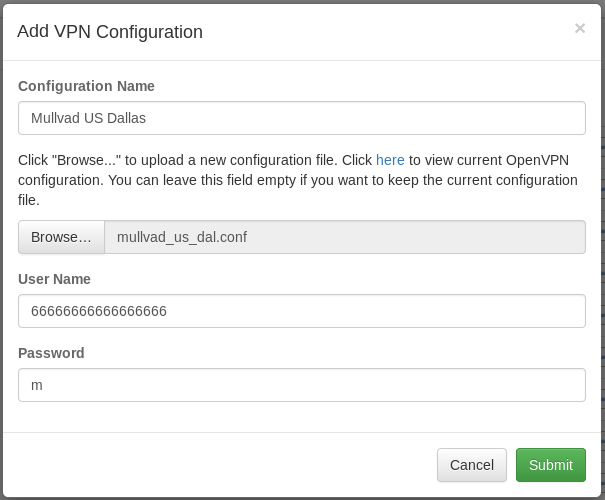Place cursor in the 6666666666666666 username text
605x500 pixels.
[x=98, y=311]
